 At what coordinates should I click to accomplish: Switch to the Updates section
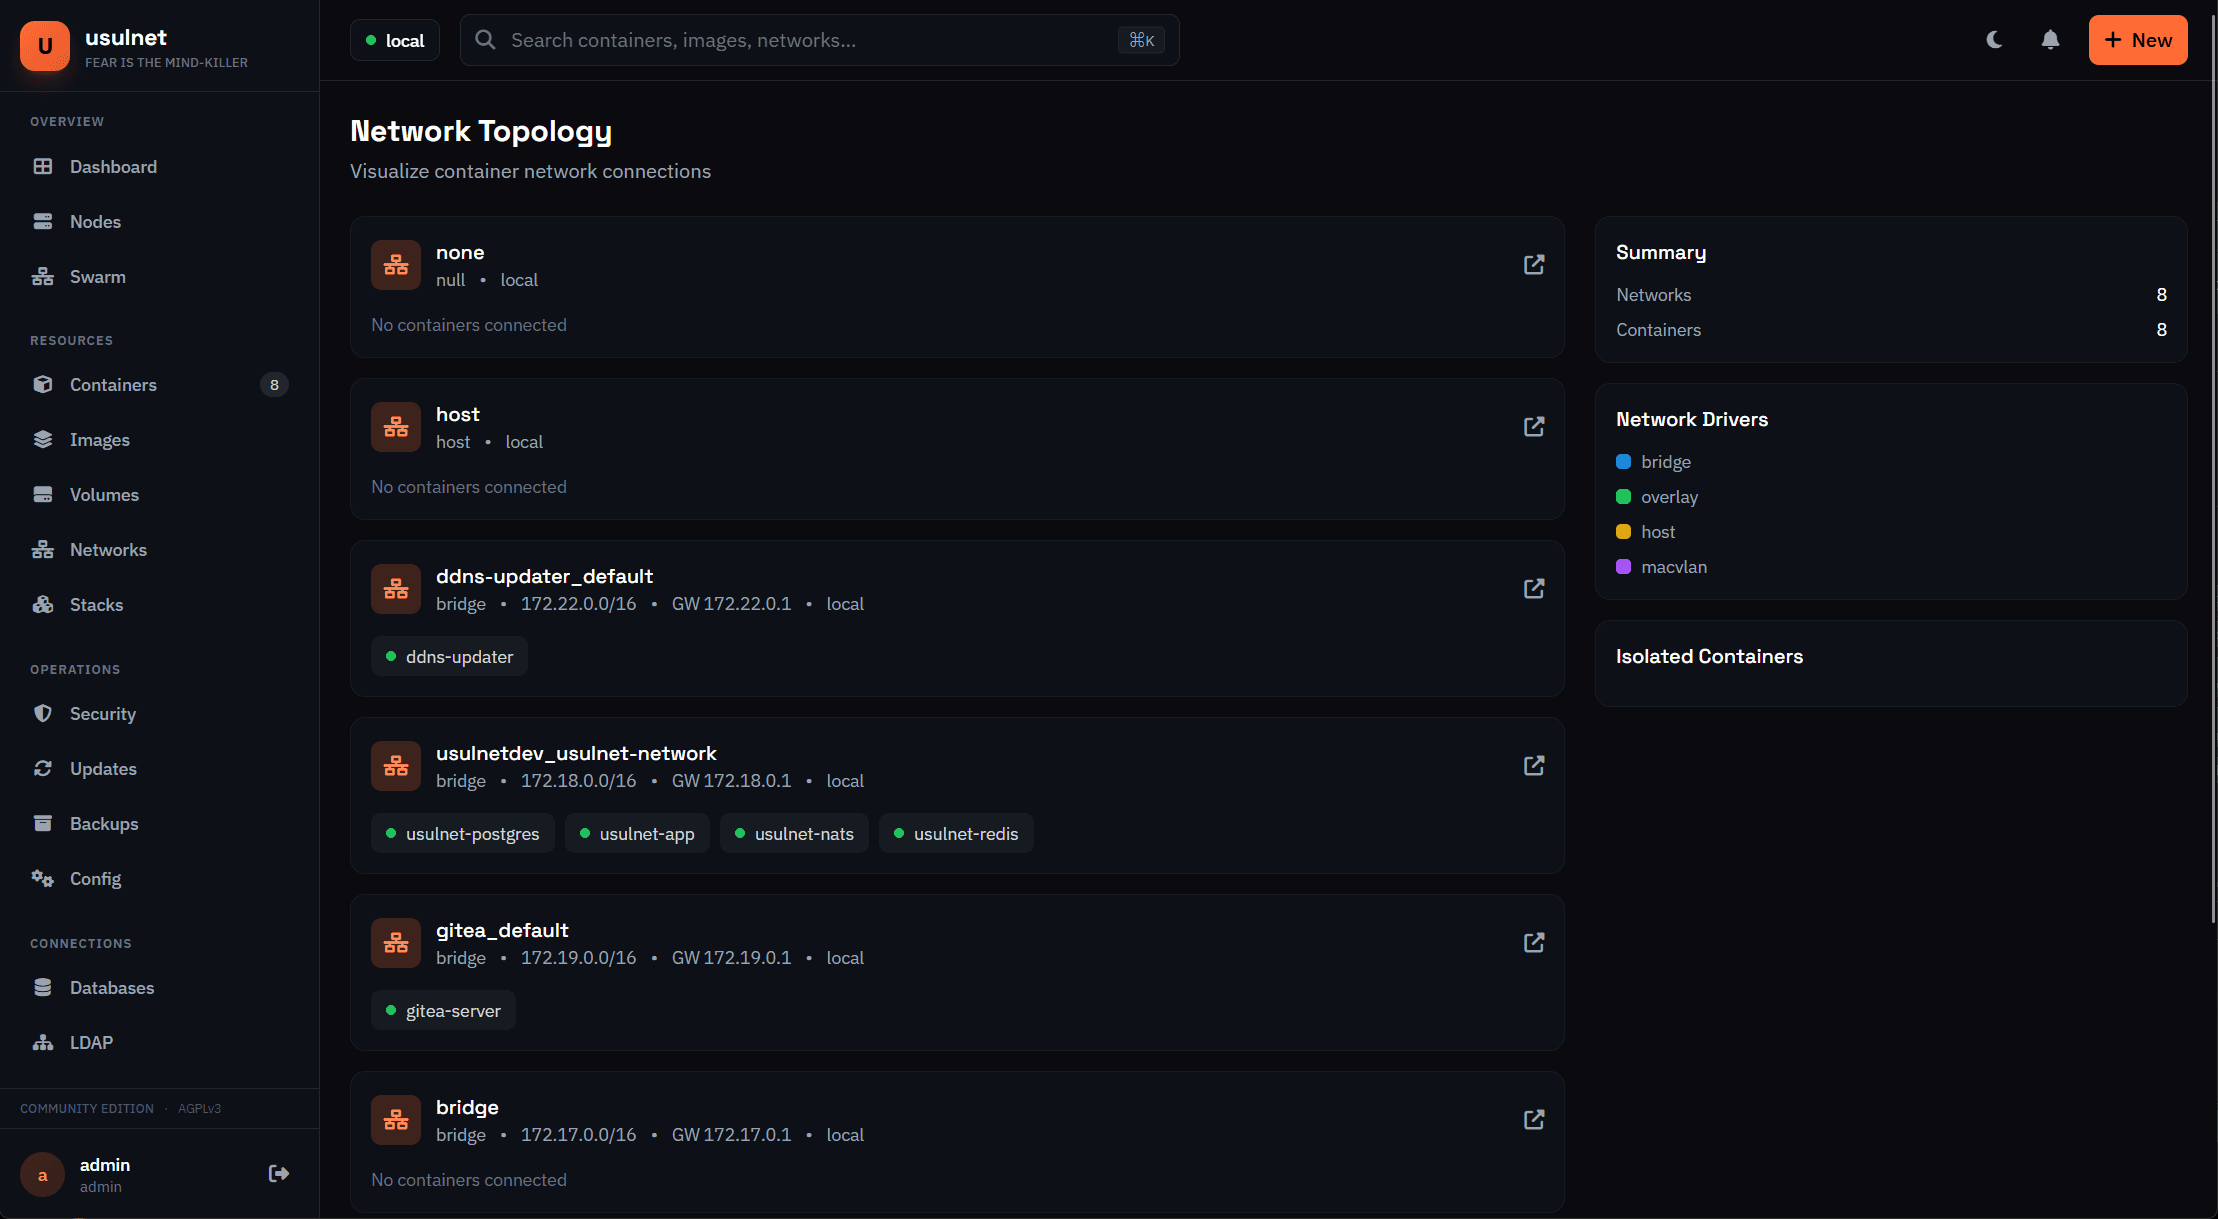104,768
